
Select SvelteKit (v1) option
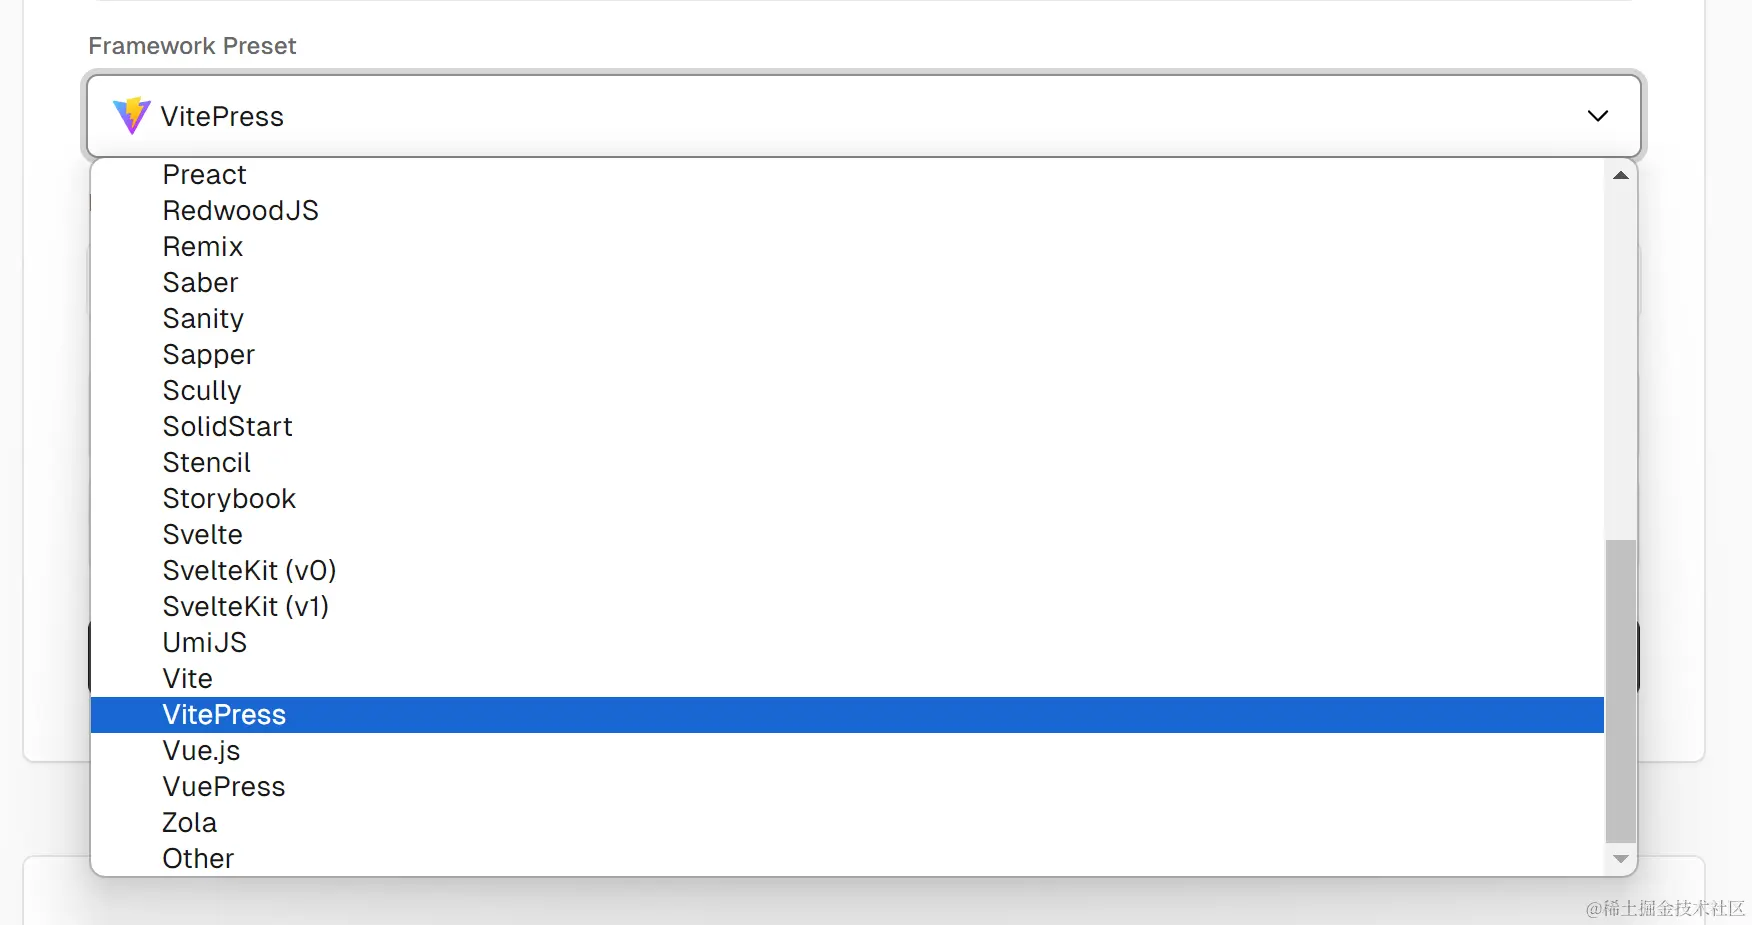click(847, 607)
